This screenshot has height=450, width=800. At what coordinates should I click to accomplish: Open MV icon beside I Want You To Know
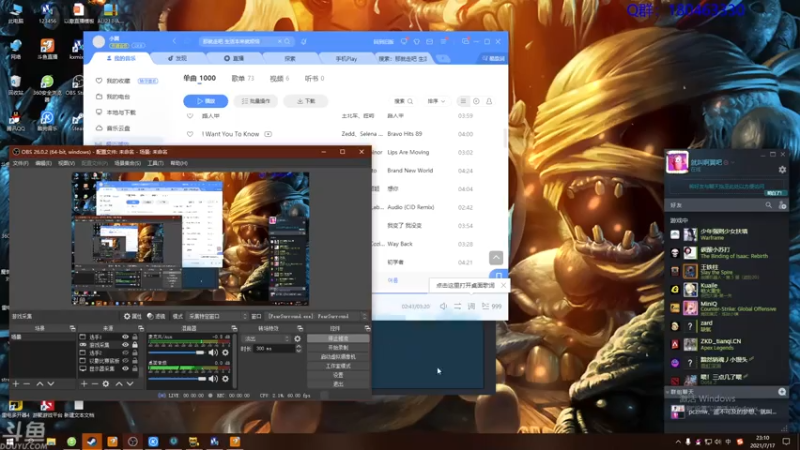[x=268, y=134]
